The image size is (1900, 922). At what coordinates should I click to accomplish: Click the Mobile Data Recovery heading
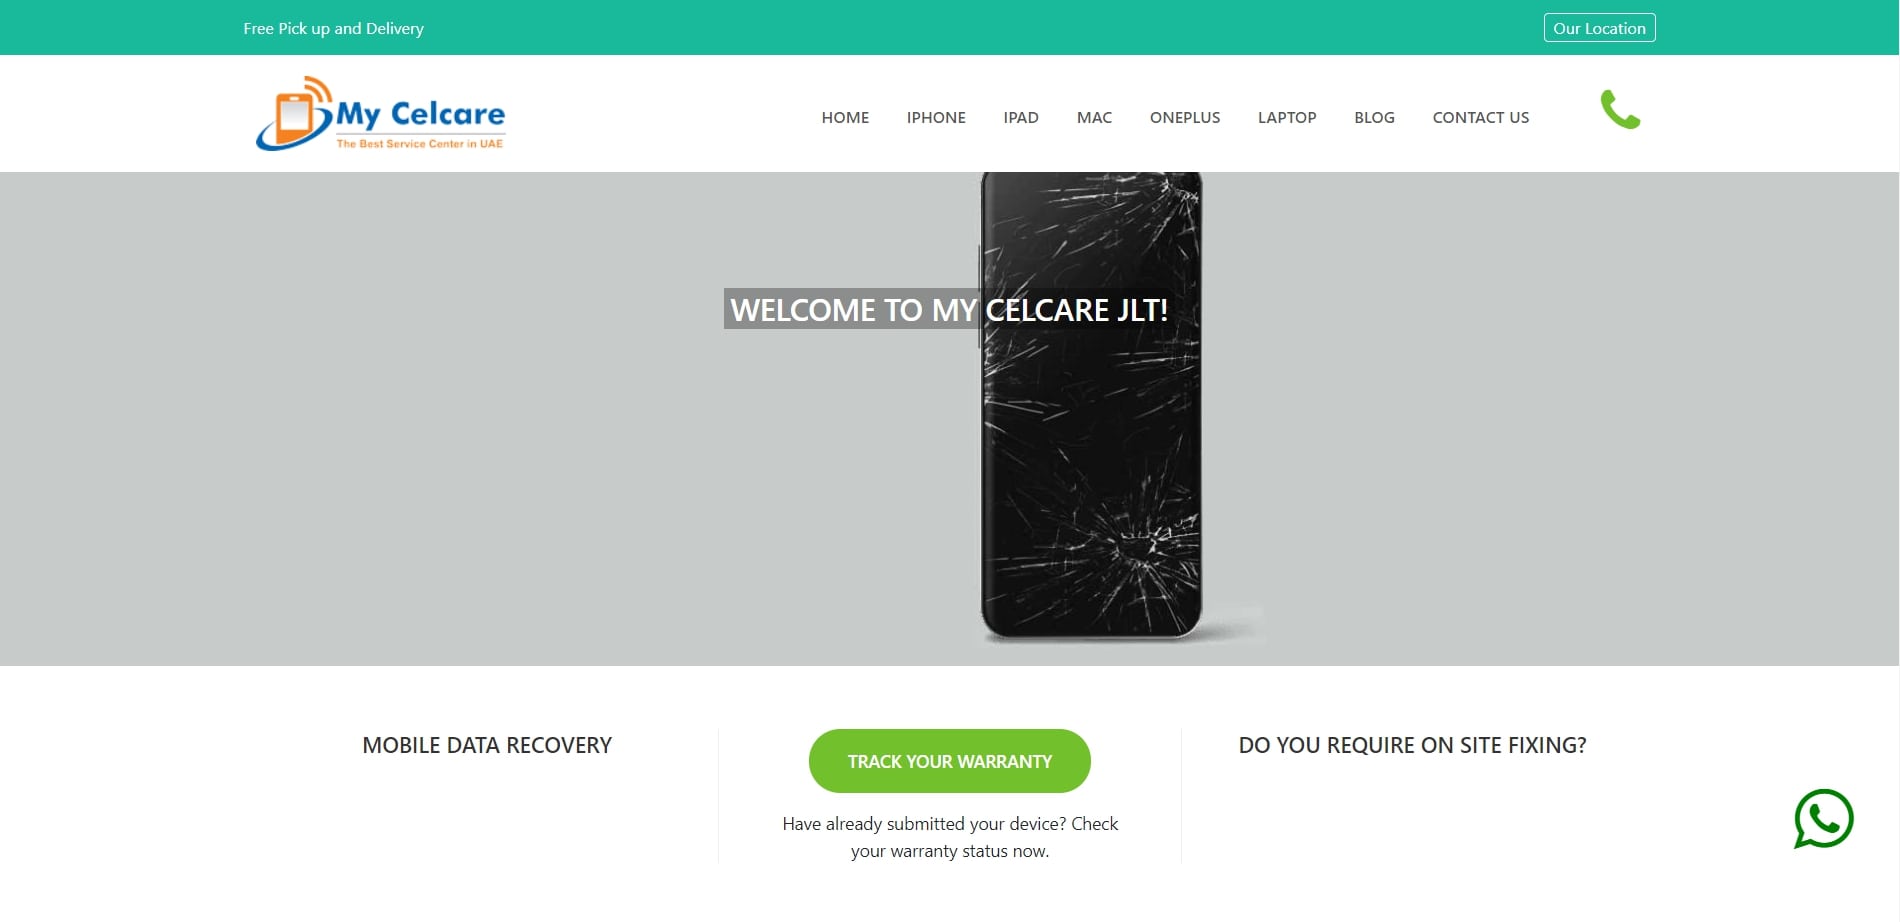point(487,745)
